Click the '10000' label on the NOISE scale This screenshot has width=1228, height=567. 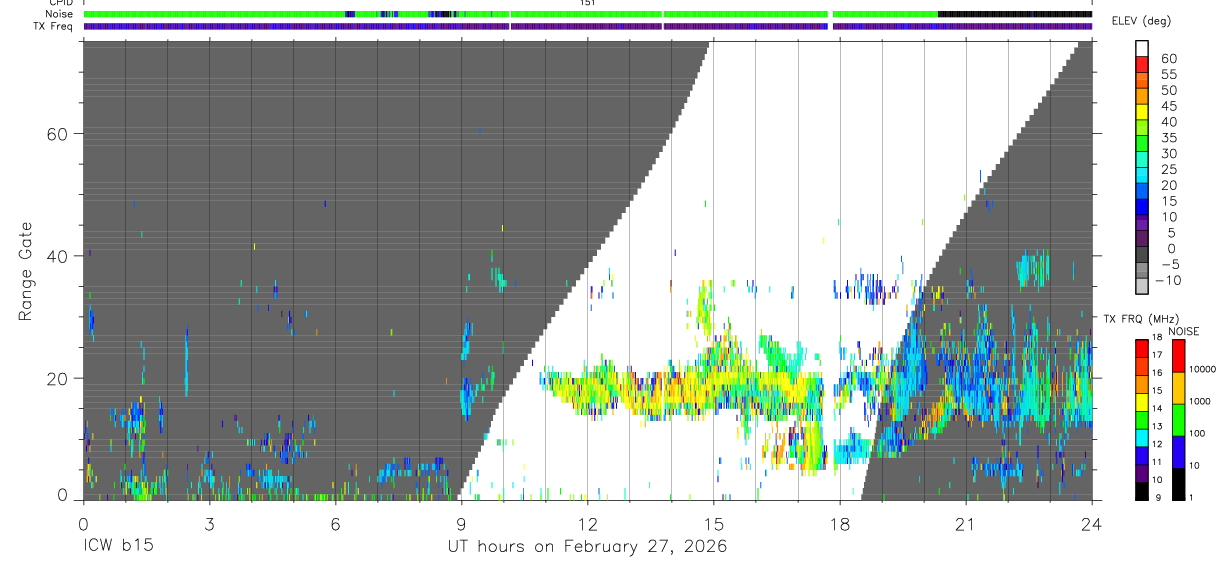1202,369
